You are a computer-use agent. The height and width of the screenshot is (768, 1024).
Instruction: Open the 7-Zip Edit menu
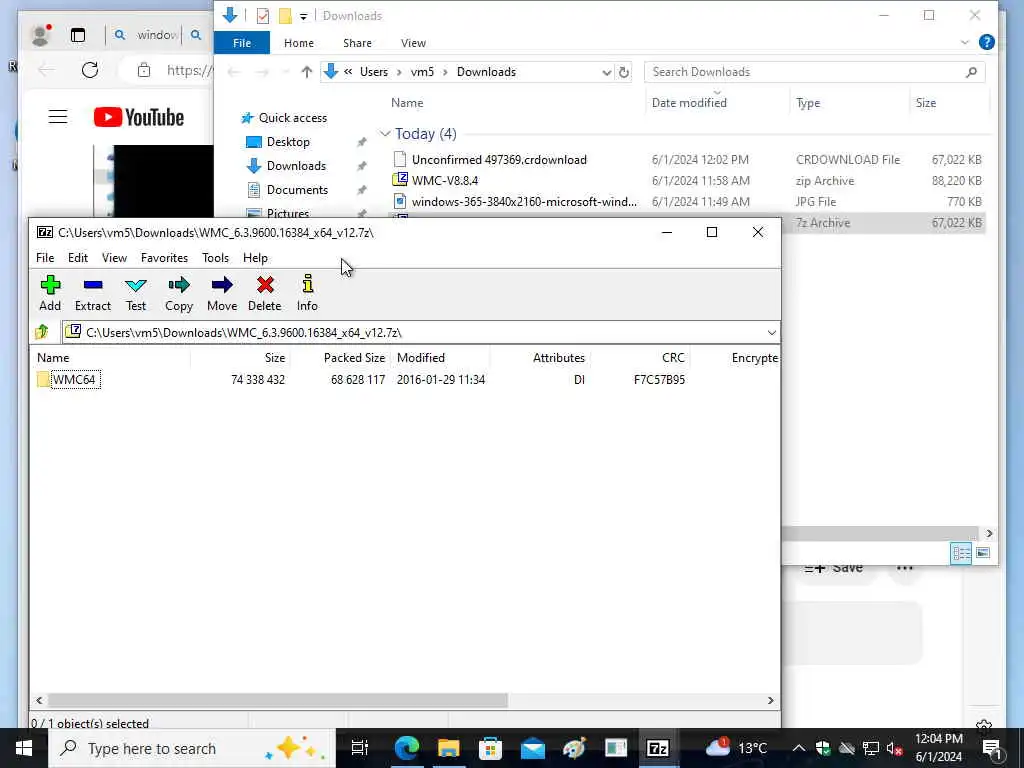(x=78, y=258)
